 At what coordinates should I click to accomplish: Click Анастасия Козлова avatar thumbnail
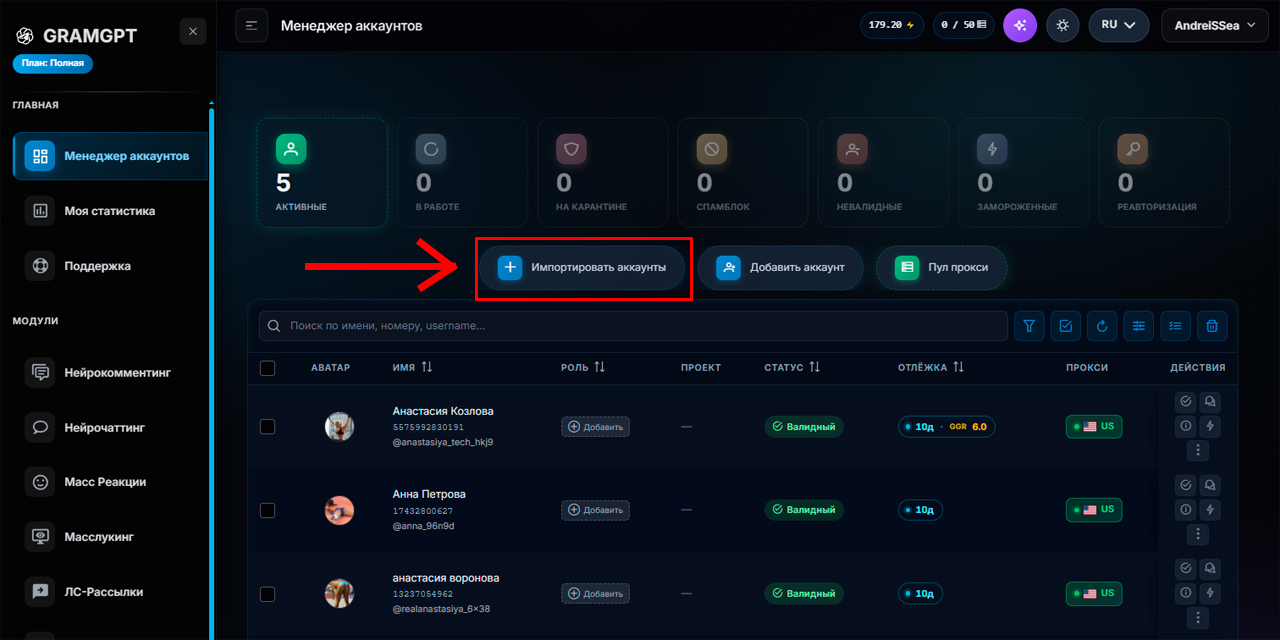point(339,427)
